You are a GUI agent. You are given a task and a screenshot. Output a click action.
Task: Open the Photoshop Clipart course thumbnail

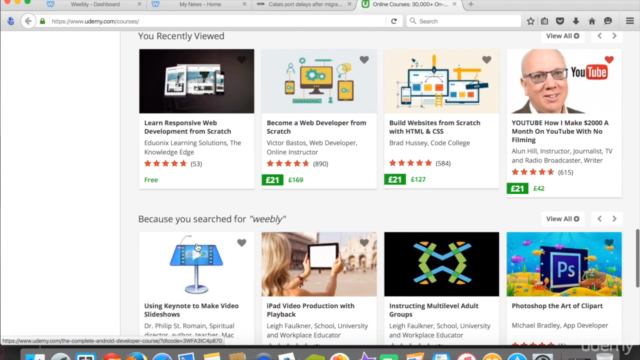tap(564, 264)
